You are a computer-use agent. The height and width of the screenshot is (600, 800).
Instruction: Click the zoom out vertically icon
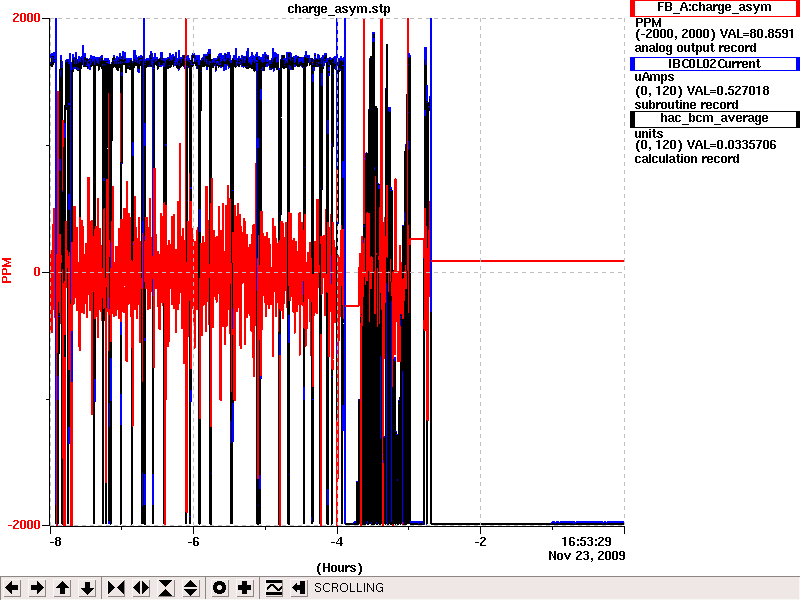[191, 588]
